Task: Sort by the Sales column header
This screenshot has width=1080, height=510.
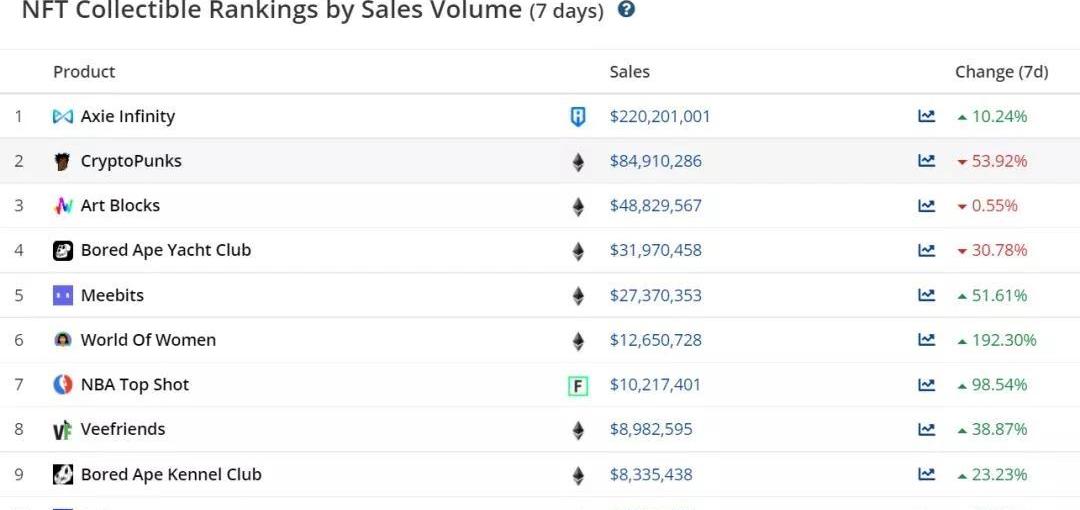Action: (x=629, y=72)
